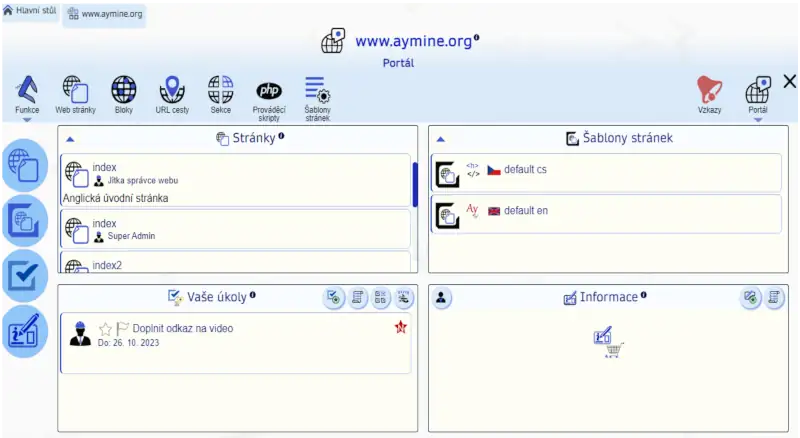
Task: Click the checkbox tasks icon in left sidebar
Action: (23, 274)
